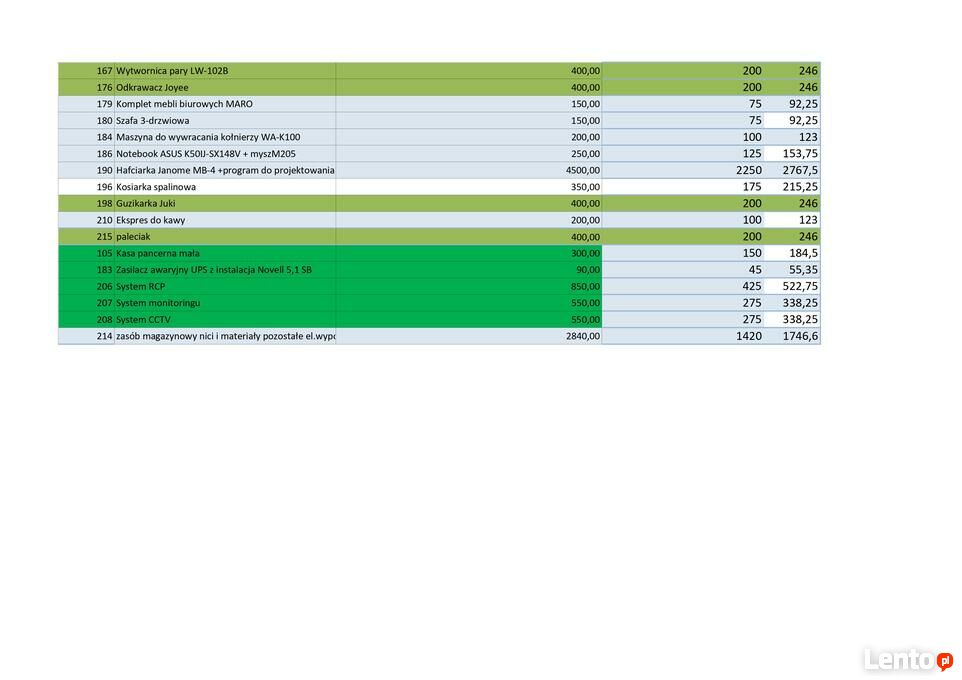Select value 125 in Notebook row

click(683, 153)
